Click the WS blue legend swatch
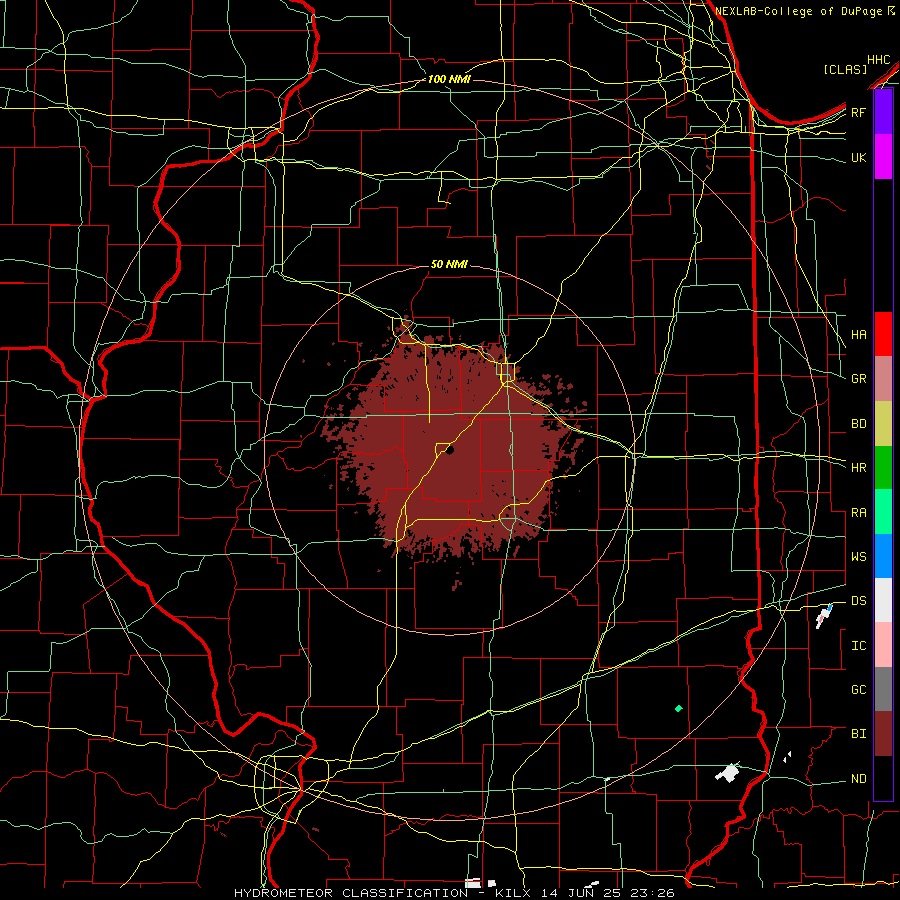Screen dimensions: 900x900 click(883, 556)
